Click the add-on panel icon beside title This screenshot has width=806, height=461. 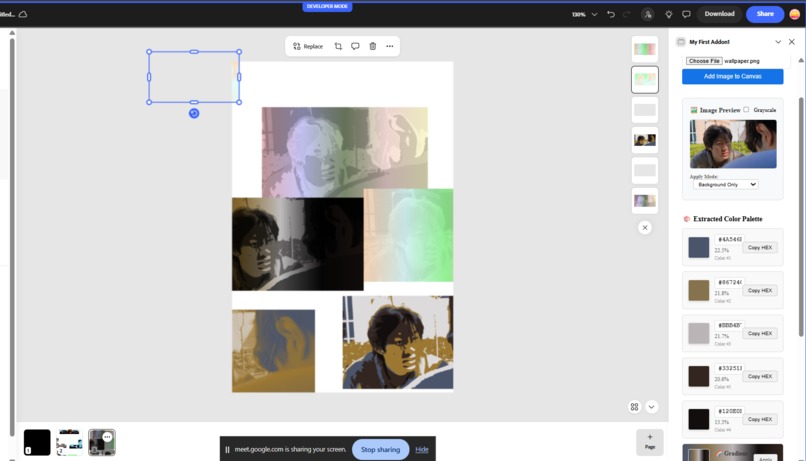(681, 42)
